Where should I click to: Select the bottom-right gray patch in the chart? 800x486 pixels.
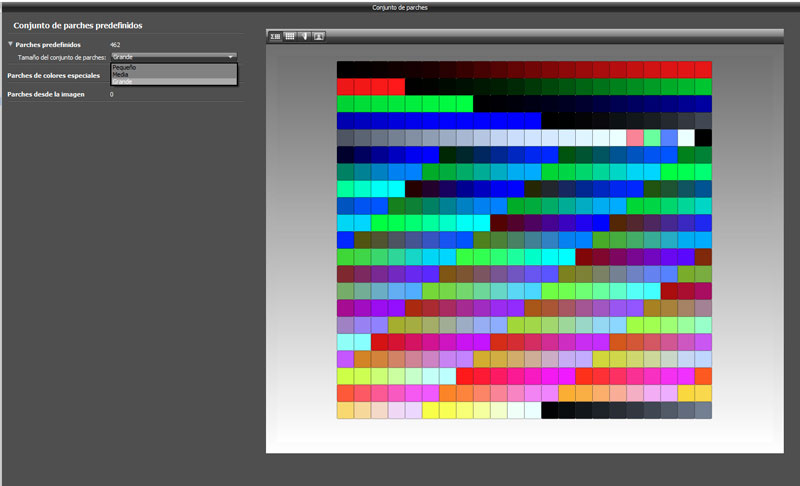click(703, 410)
